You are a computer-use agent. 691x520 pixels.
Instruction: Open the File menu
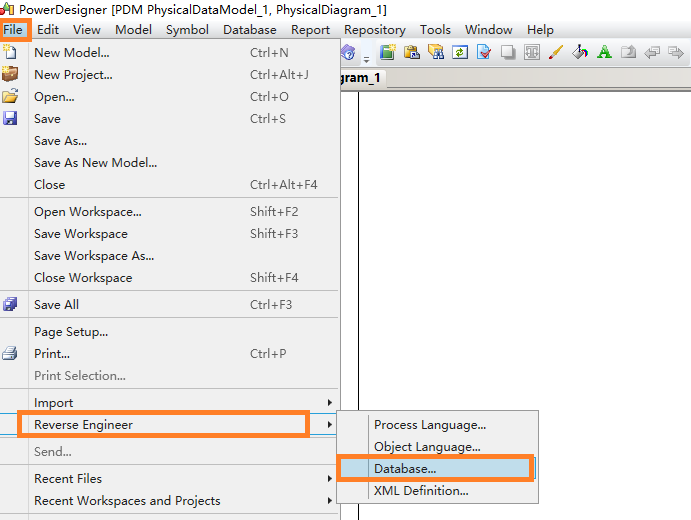tap(13, 30)
